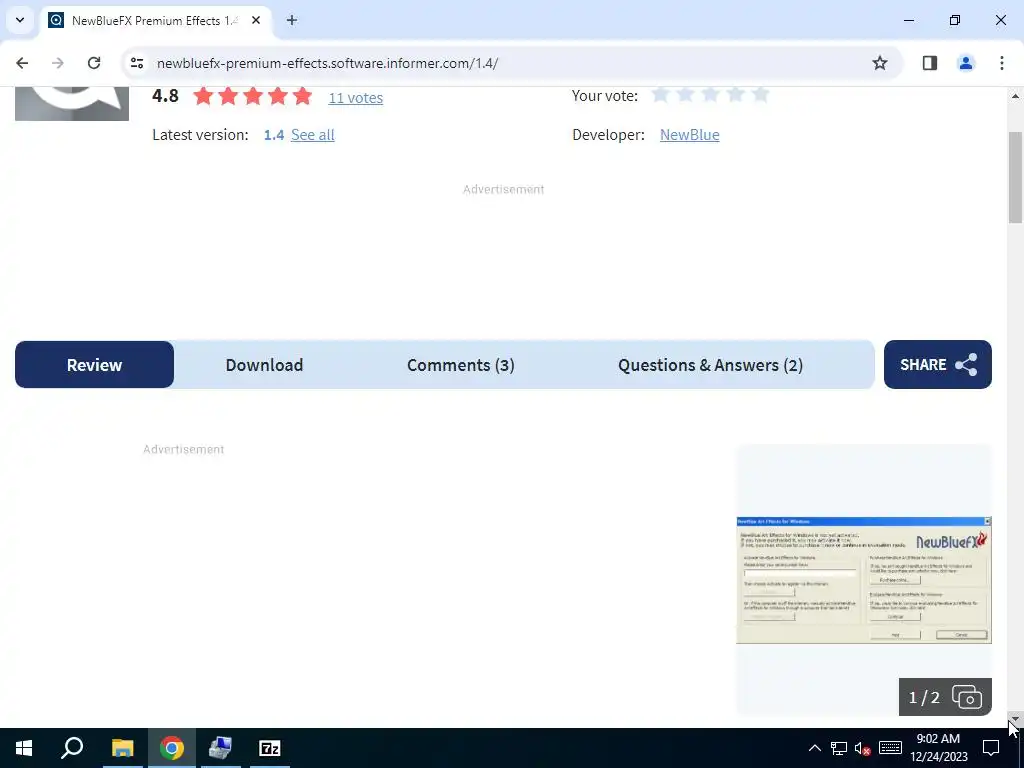Close the NewBlueFX Premium Effects tab
Image resolution: width=1024 pixels, height=768 pixels.
(256, 20)
